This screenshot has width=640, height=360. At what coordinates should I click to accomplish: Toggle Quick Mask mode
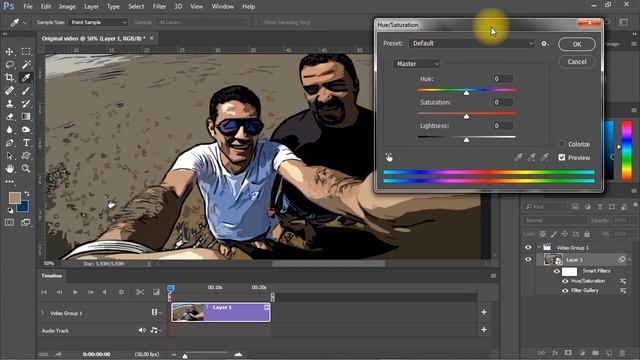tap(9, 222)
